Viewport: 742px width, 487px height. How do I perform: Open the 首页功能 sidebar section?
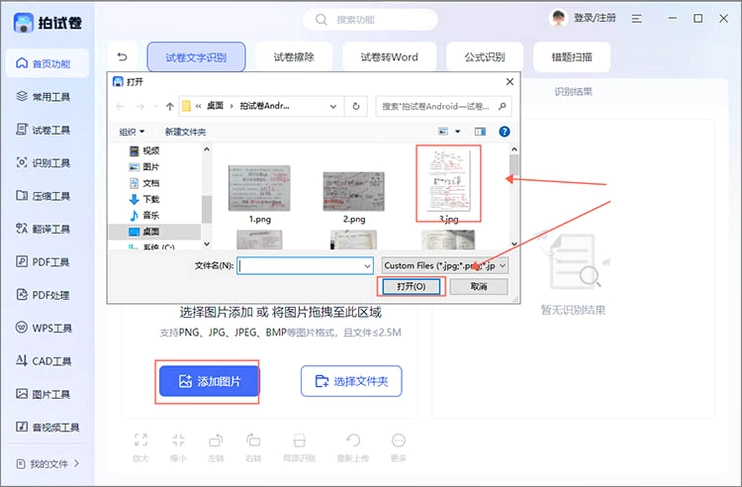47,63
